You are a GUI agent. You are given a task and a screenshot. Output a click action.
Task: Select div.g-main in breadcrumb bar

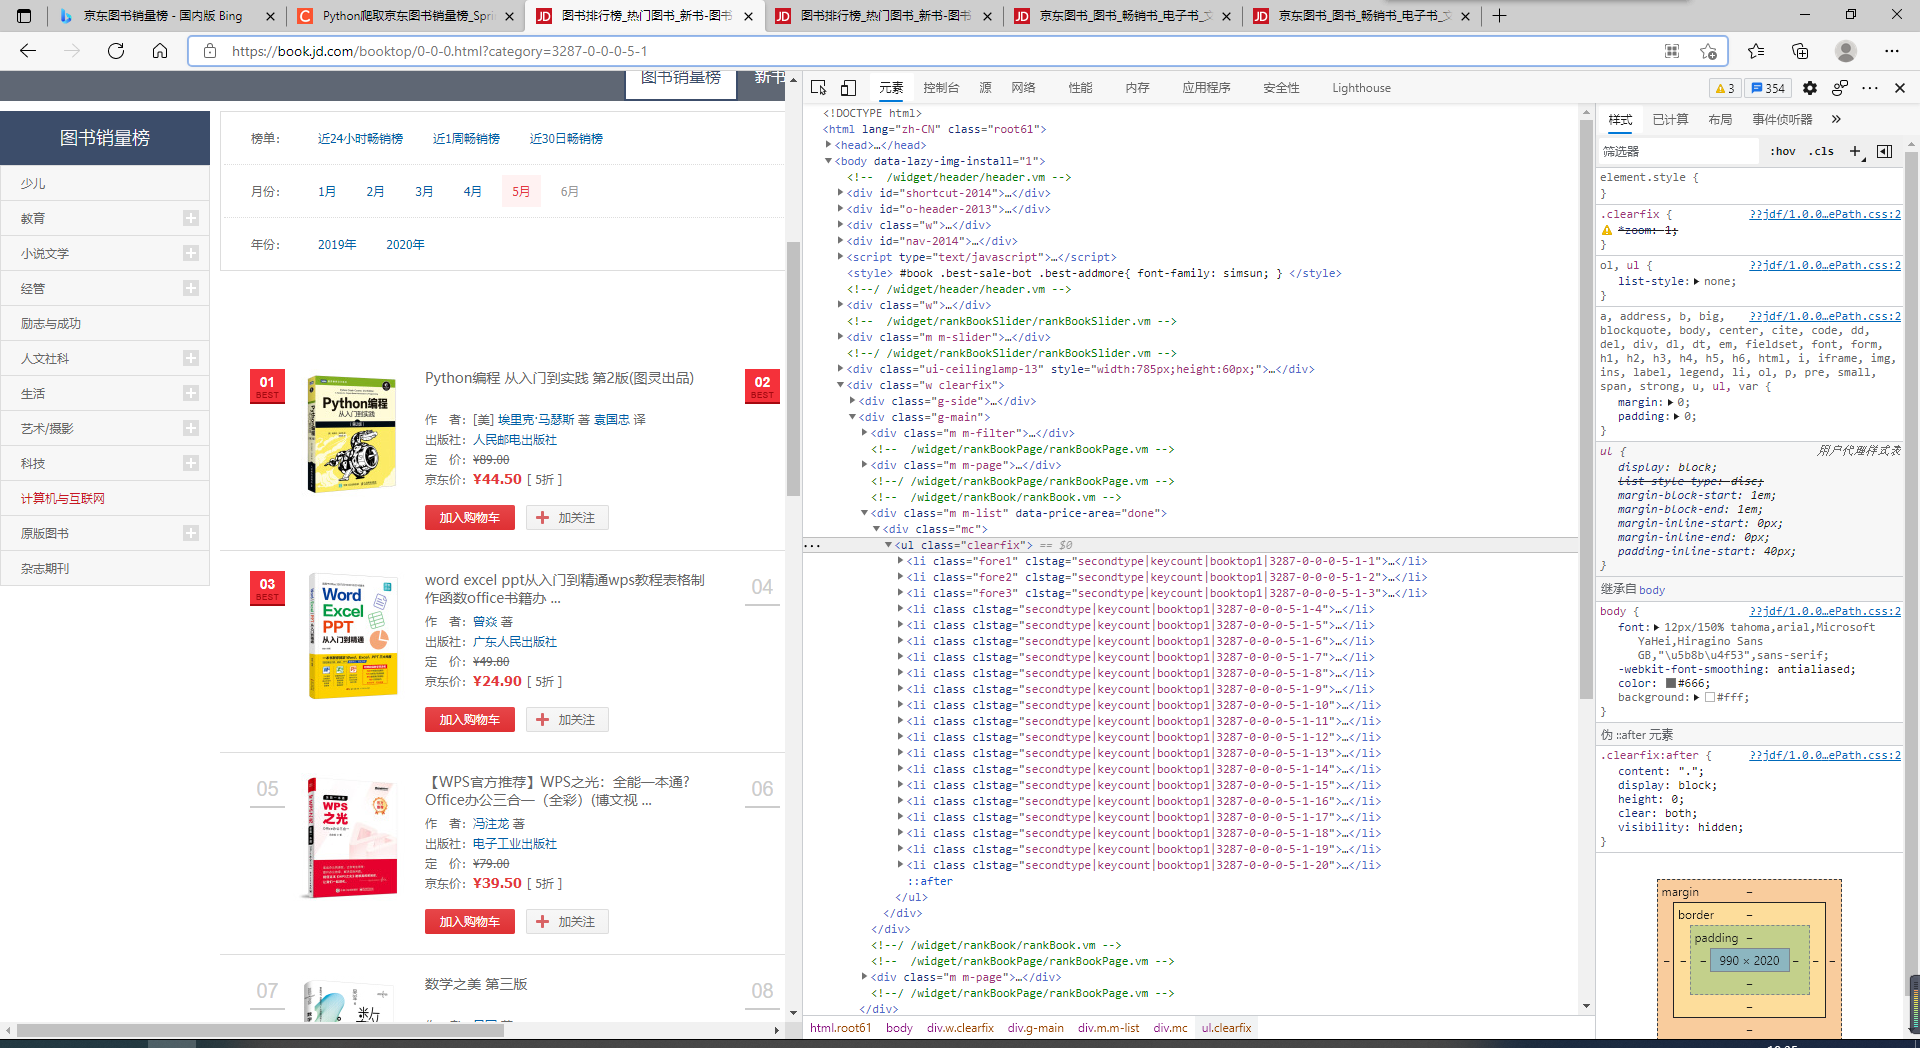point(1035,1027)
